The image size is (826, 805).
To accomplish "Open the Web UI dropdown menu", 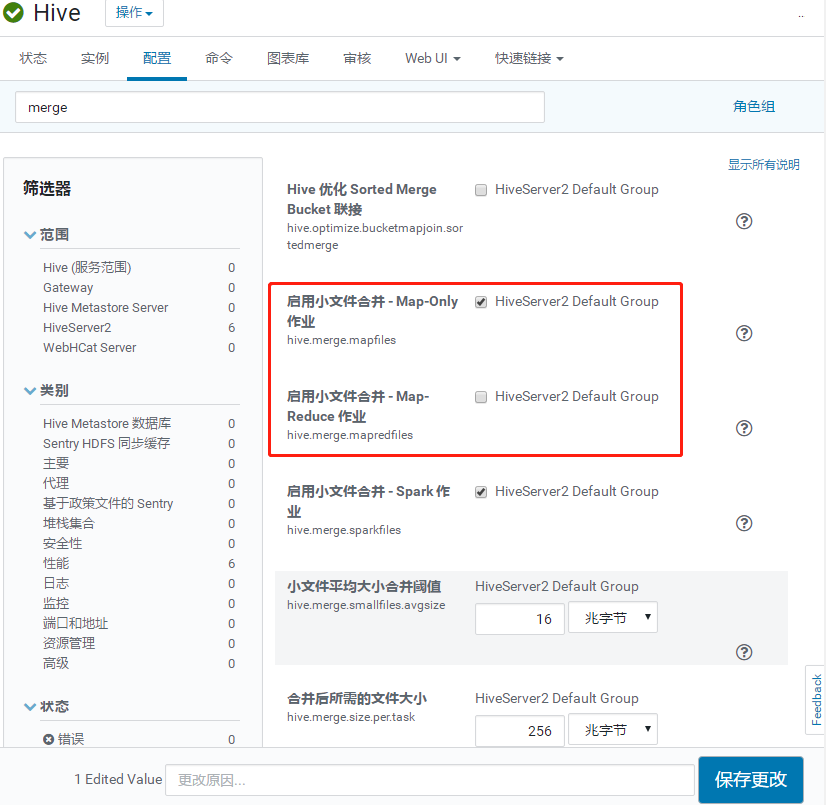I will [432, 58].
